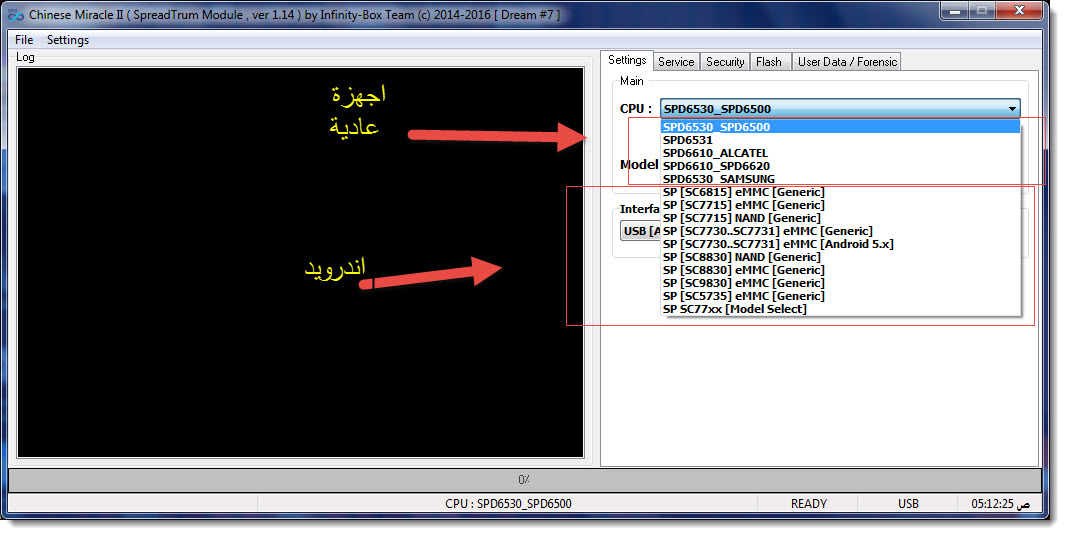Choose SP [SC7730..SC7731] eMMC [Generic]
Screen dimensions: 1065x535
(x=840, y=231)
